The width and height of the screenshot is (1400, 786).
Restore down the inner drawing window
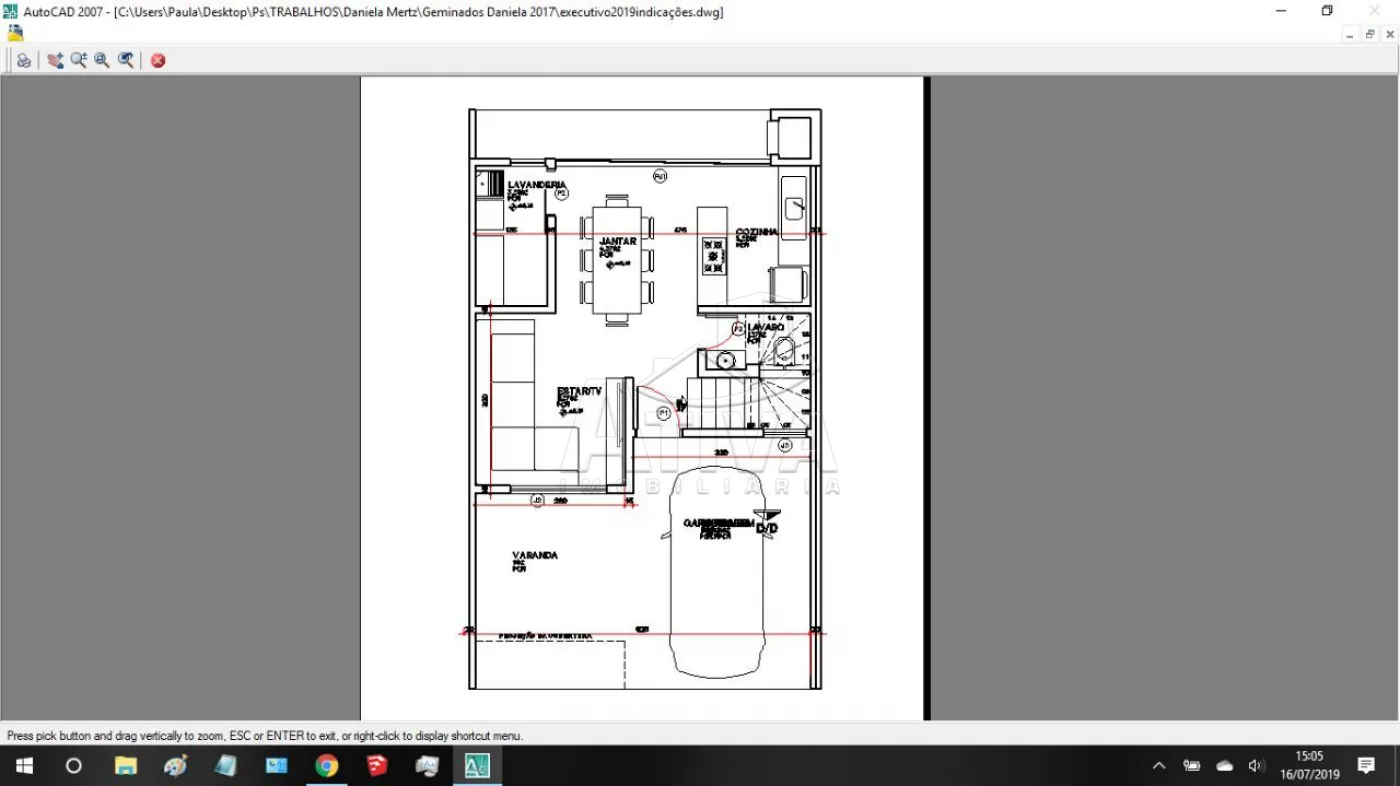pyautogui.click(x=1370, y=34)
